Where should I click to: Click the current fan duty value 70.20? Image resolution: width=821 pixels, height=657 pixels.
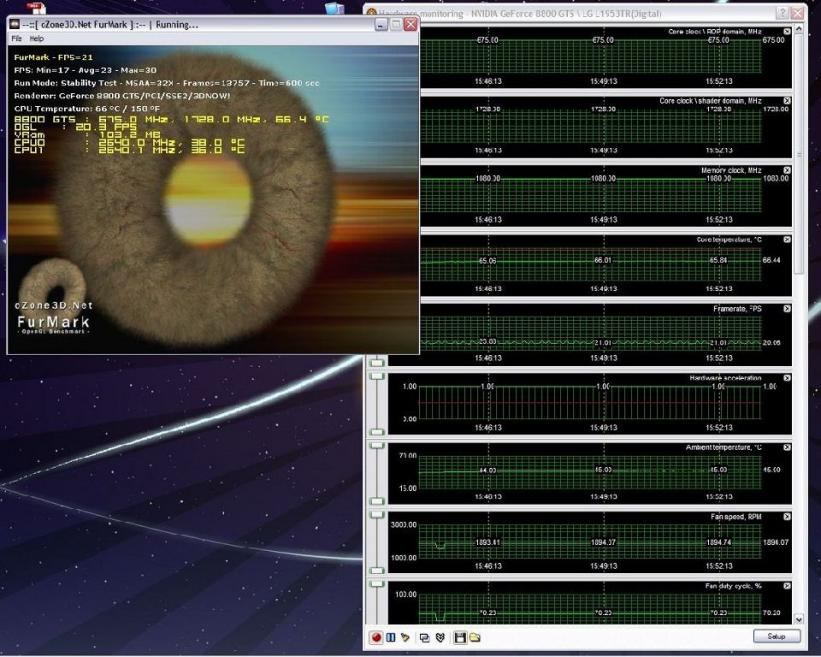tap(771, 613)
